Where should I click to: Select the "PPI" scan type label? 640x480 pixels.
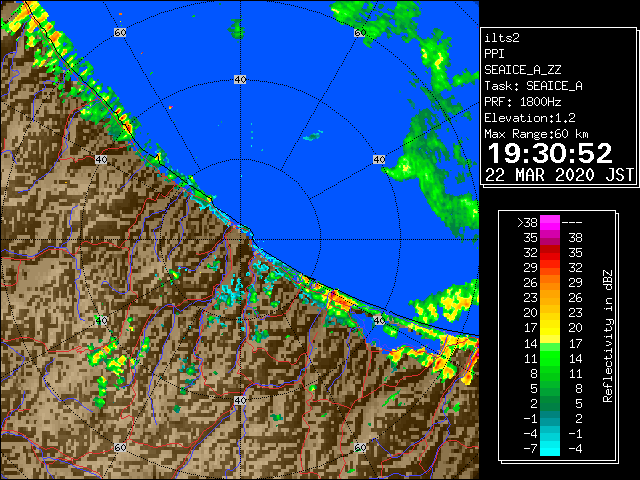pos(494,54)
